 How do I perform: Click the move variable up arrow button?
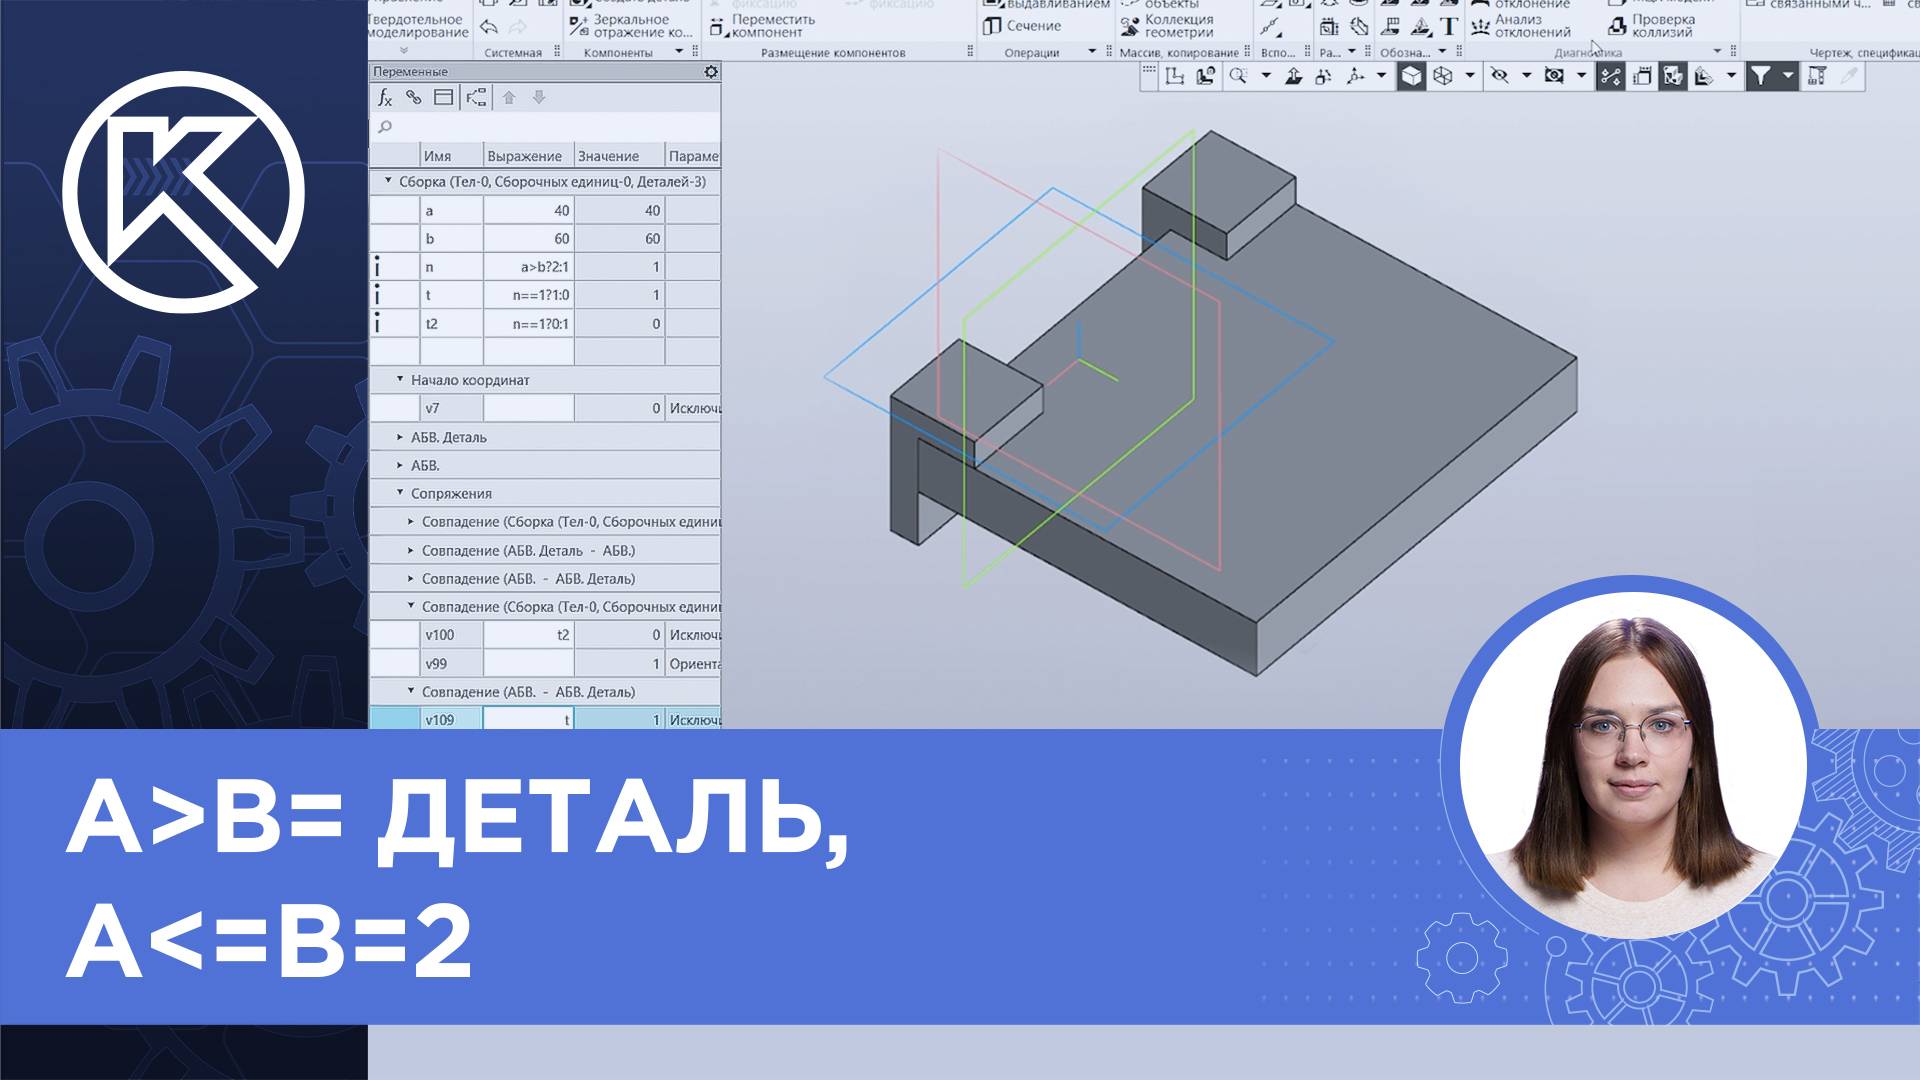point(510,97)
